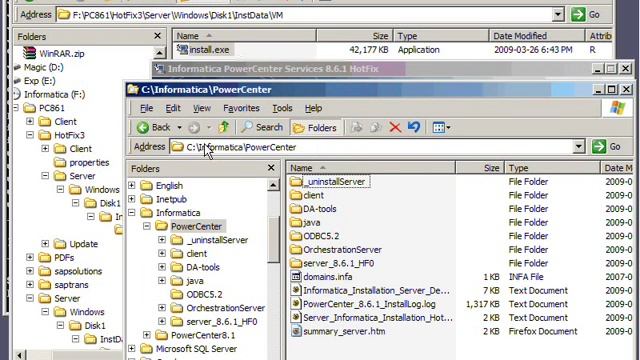Screen dimensions: 640x360
Task: Select ODBC5.2 in the folder tree
Action: (197, 294)
